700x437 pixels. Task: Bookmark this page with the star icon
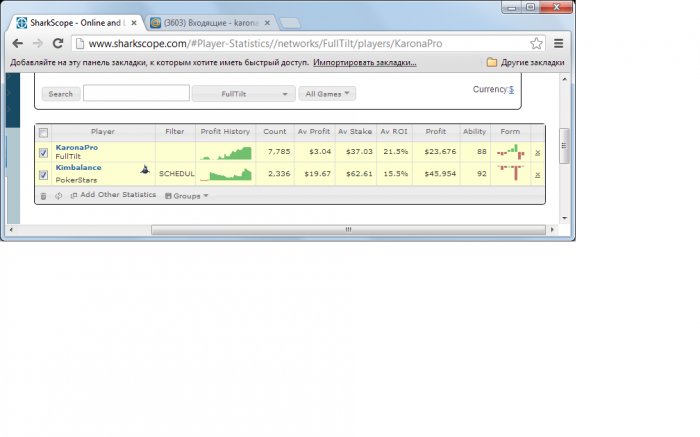(536, 43)
